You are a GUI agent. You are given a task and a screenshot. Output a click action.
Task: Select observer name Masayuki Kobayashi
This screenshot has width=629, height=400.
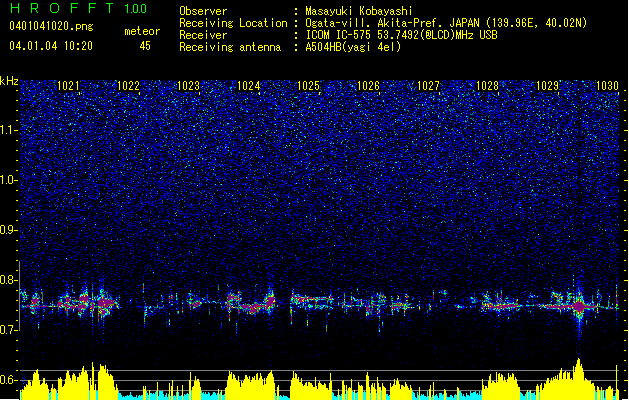pos(359,11)
